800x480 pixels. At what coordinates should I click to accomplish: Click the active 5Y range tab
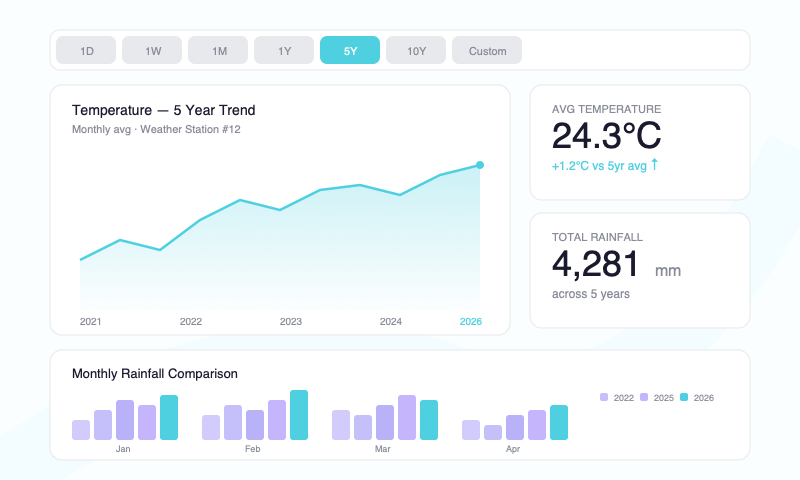(350, 50)
